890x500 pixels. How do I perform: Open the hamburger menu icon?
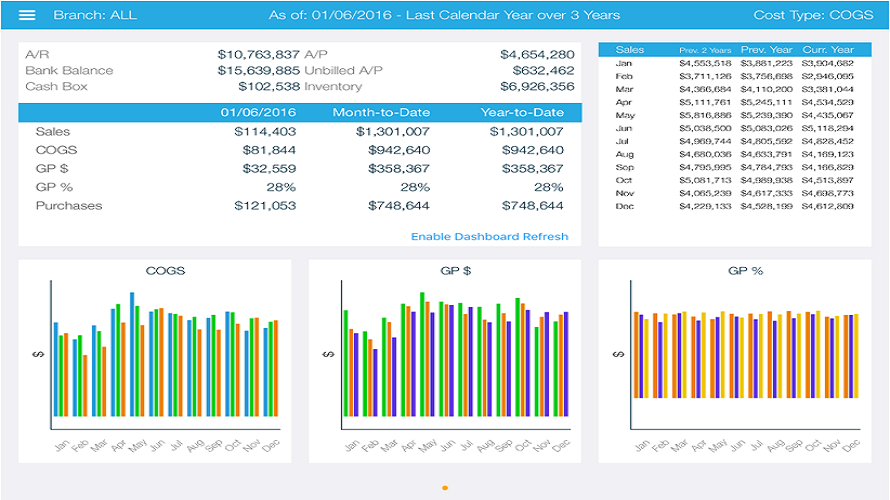coord(27,15)
